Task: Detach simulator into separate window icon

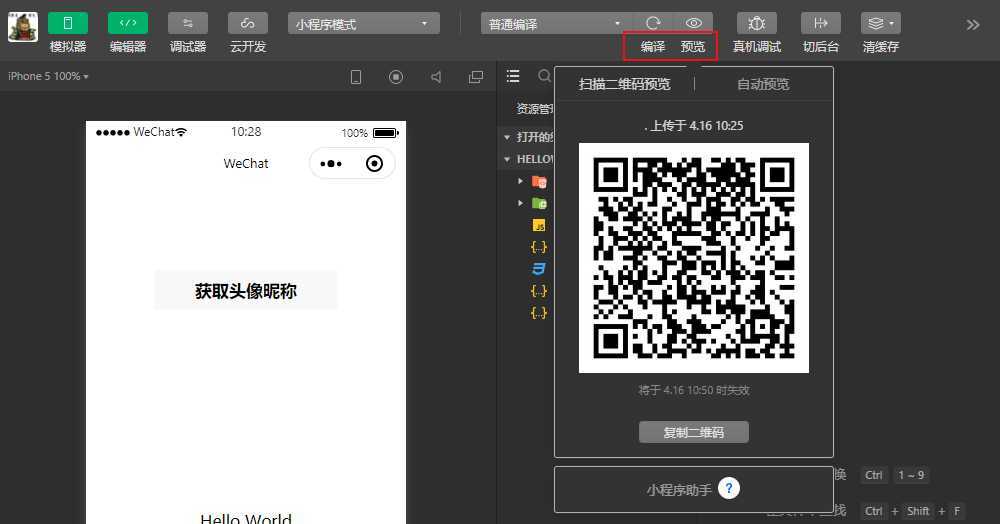Action: tap(476, 77)
